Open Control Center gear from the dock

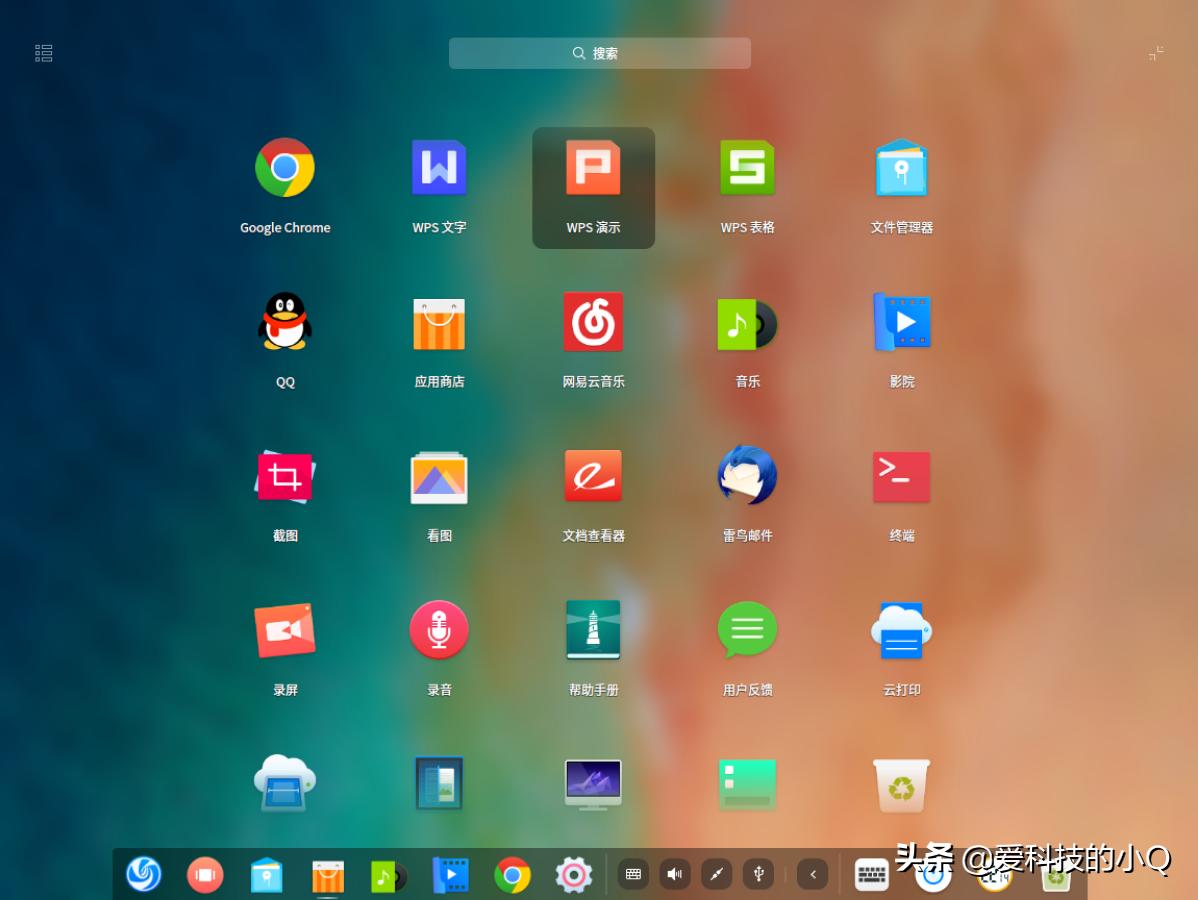[571, 874]
